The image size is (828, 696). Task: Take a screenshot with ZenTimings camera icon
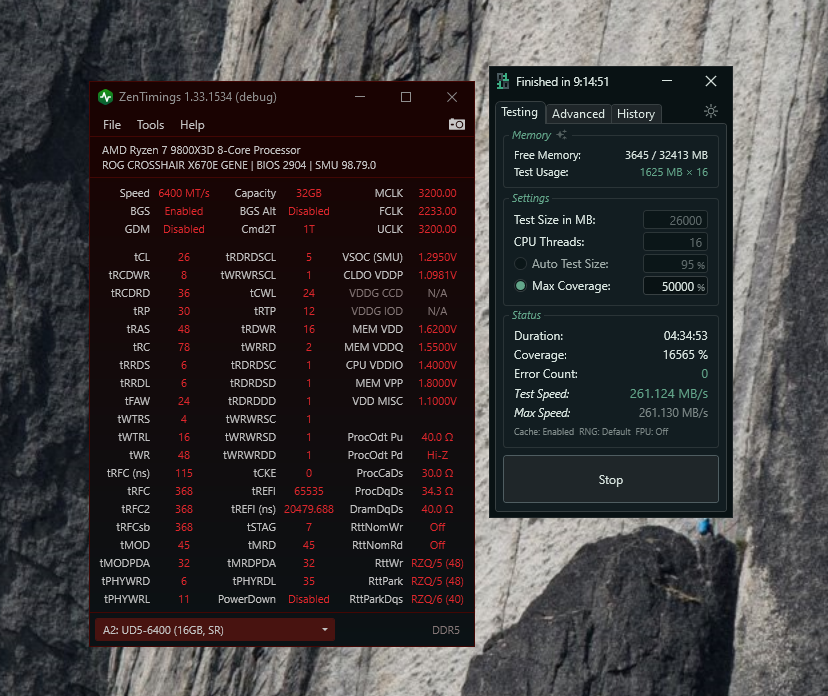pos(457,124)
